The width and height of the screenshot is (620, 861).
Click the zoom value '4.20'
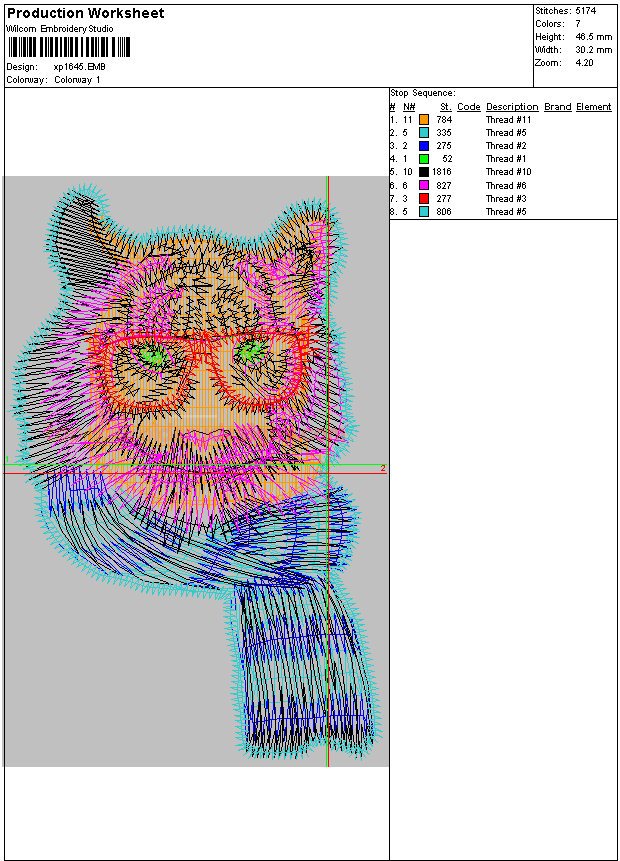tap(584, 63)
